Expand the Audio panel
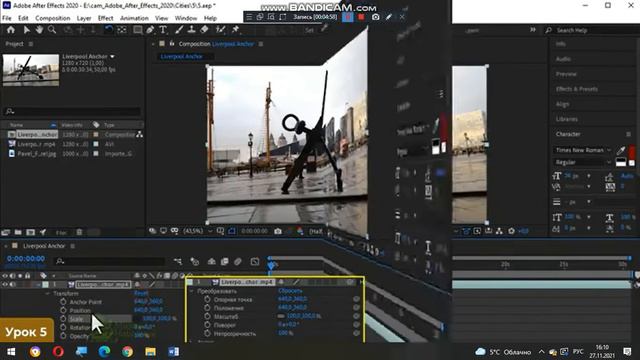The height and width of the screenshot is (360, 640). [x=563, y=59]
